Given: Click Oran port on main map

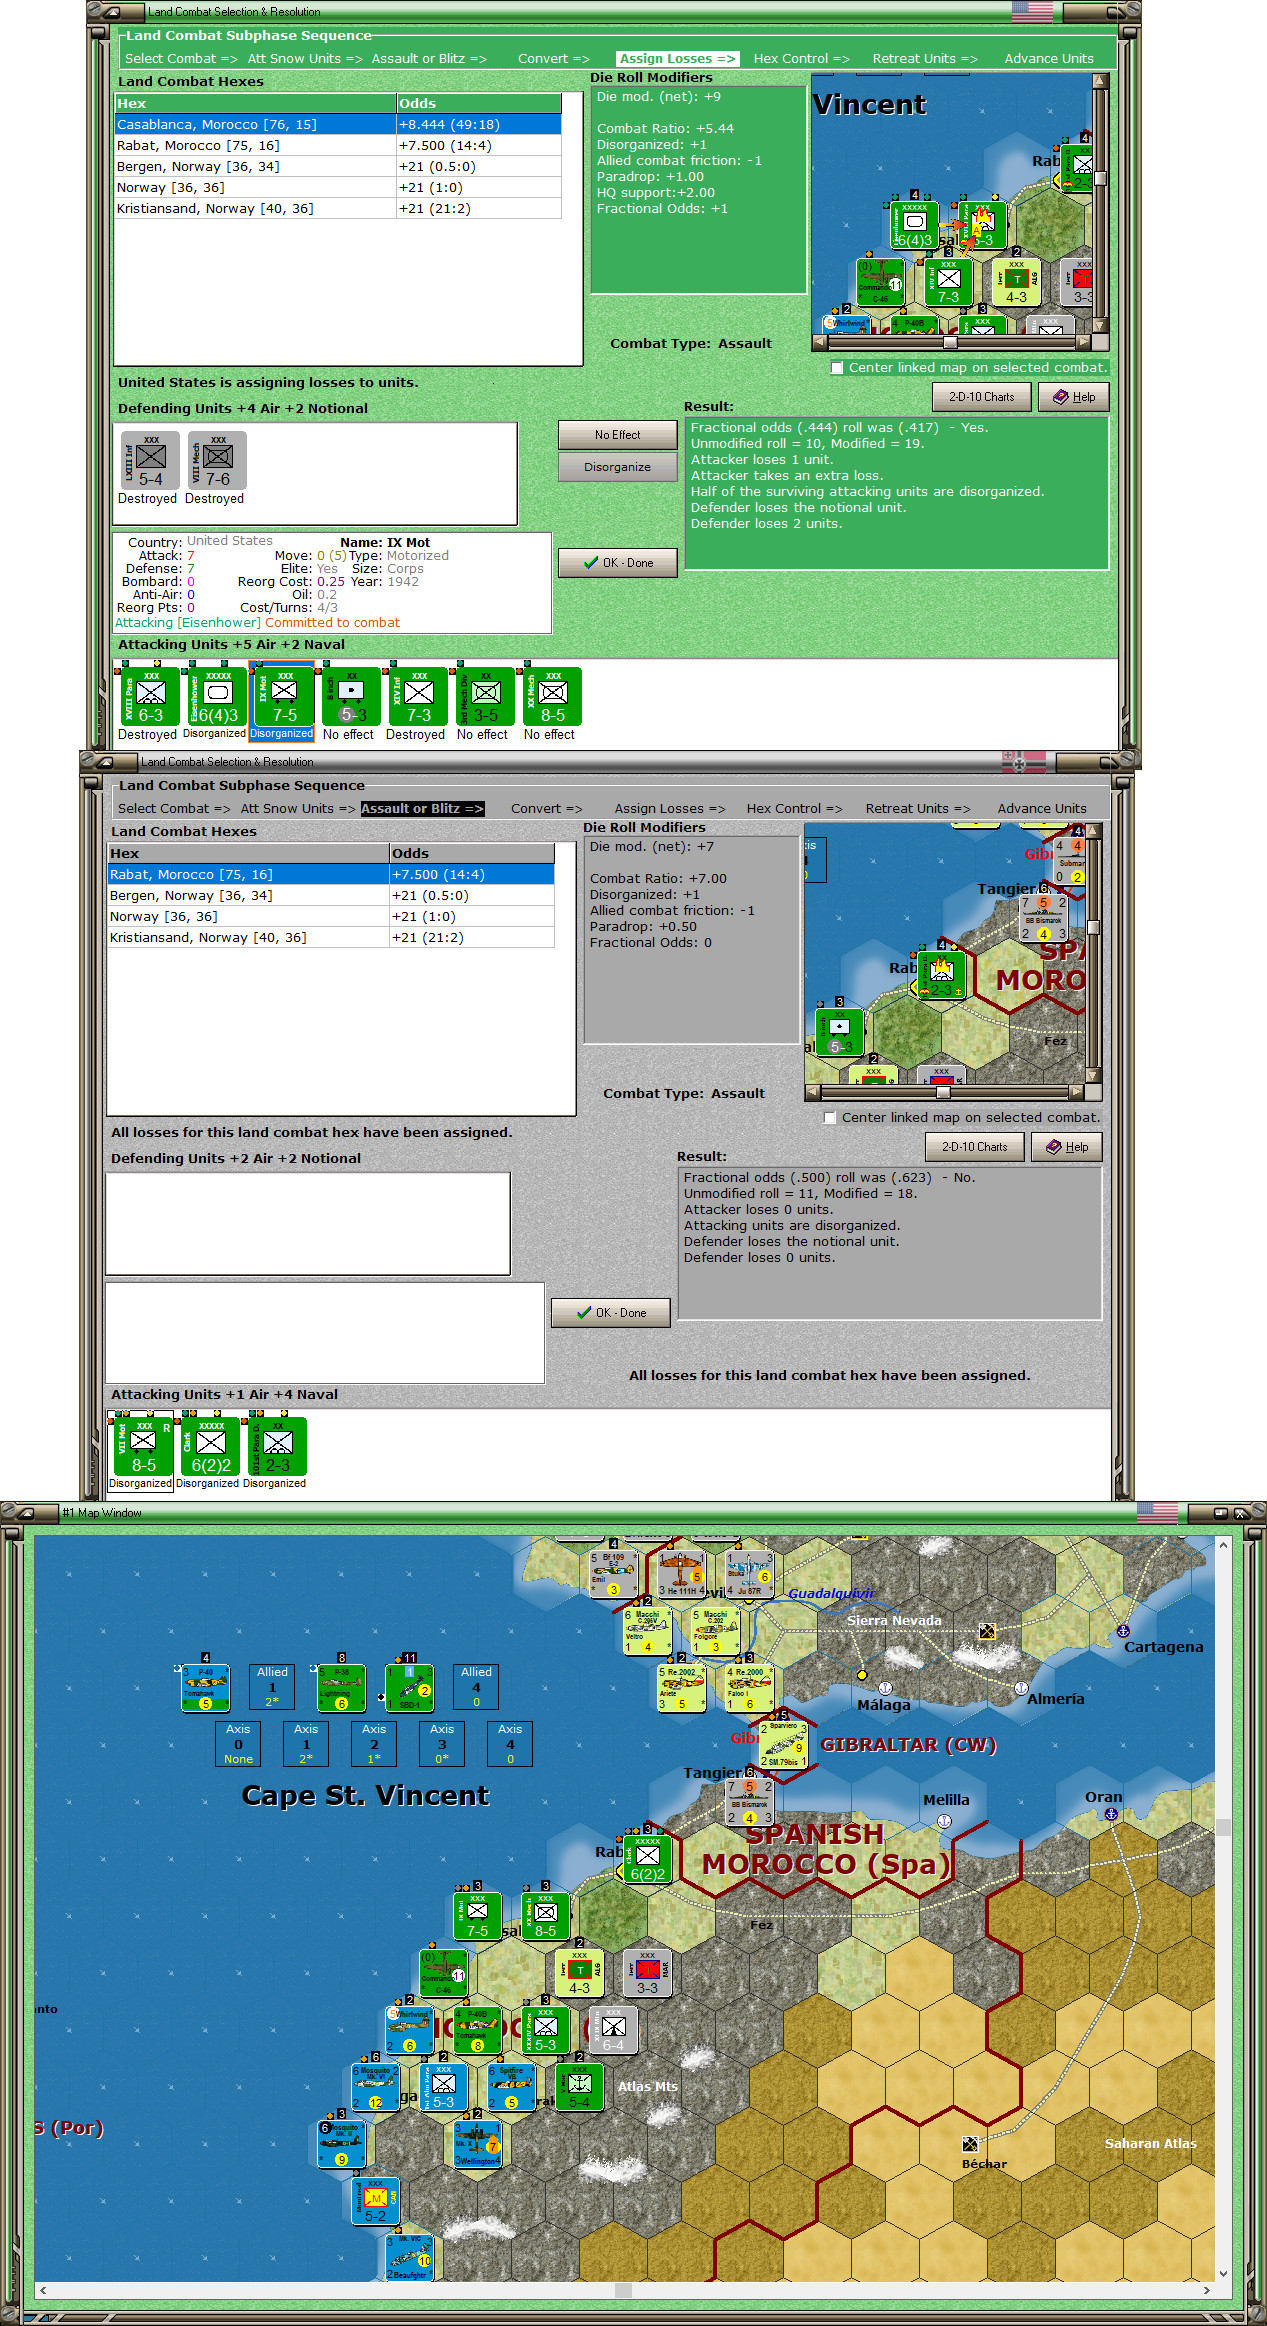Looking at the screenshot, I should tap(1111, 1814).
